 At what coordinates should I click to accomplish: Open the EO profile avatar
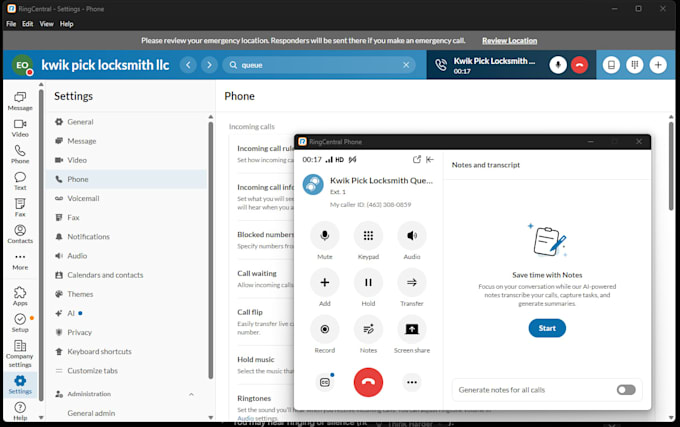tap(22, 65)
